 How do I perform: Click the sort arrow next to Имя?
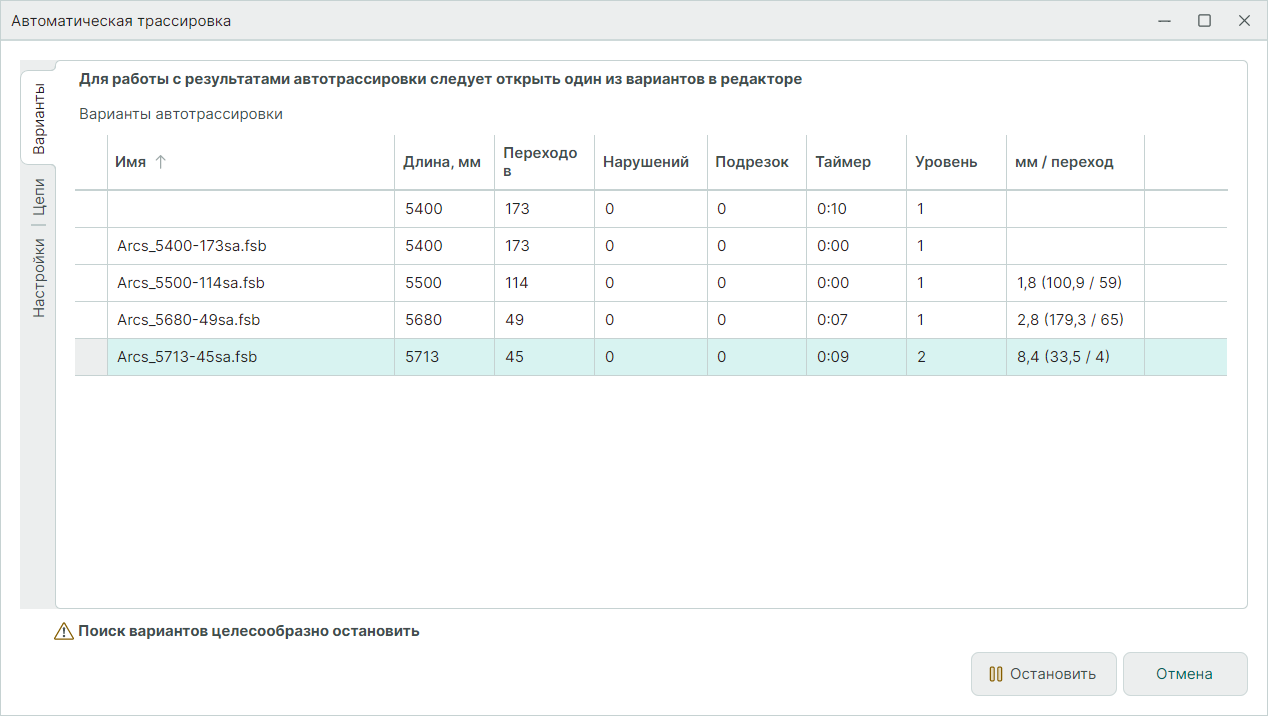coord(160,162)
